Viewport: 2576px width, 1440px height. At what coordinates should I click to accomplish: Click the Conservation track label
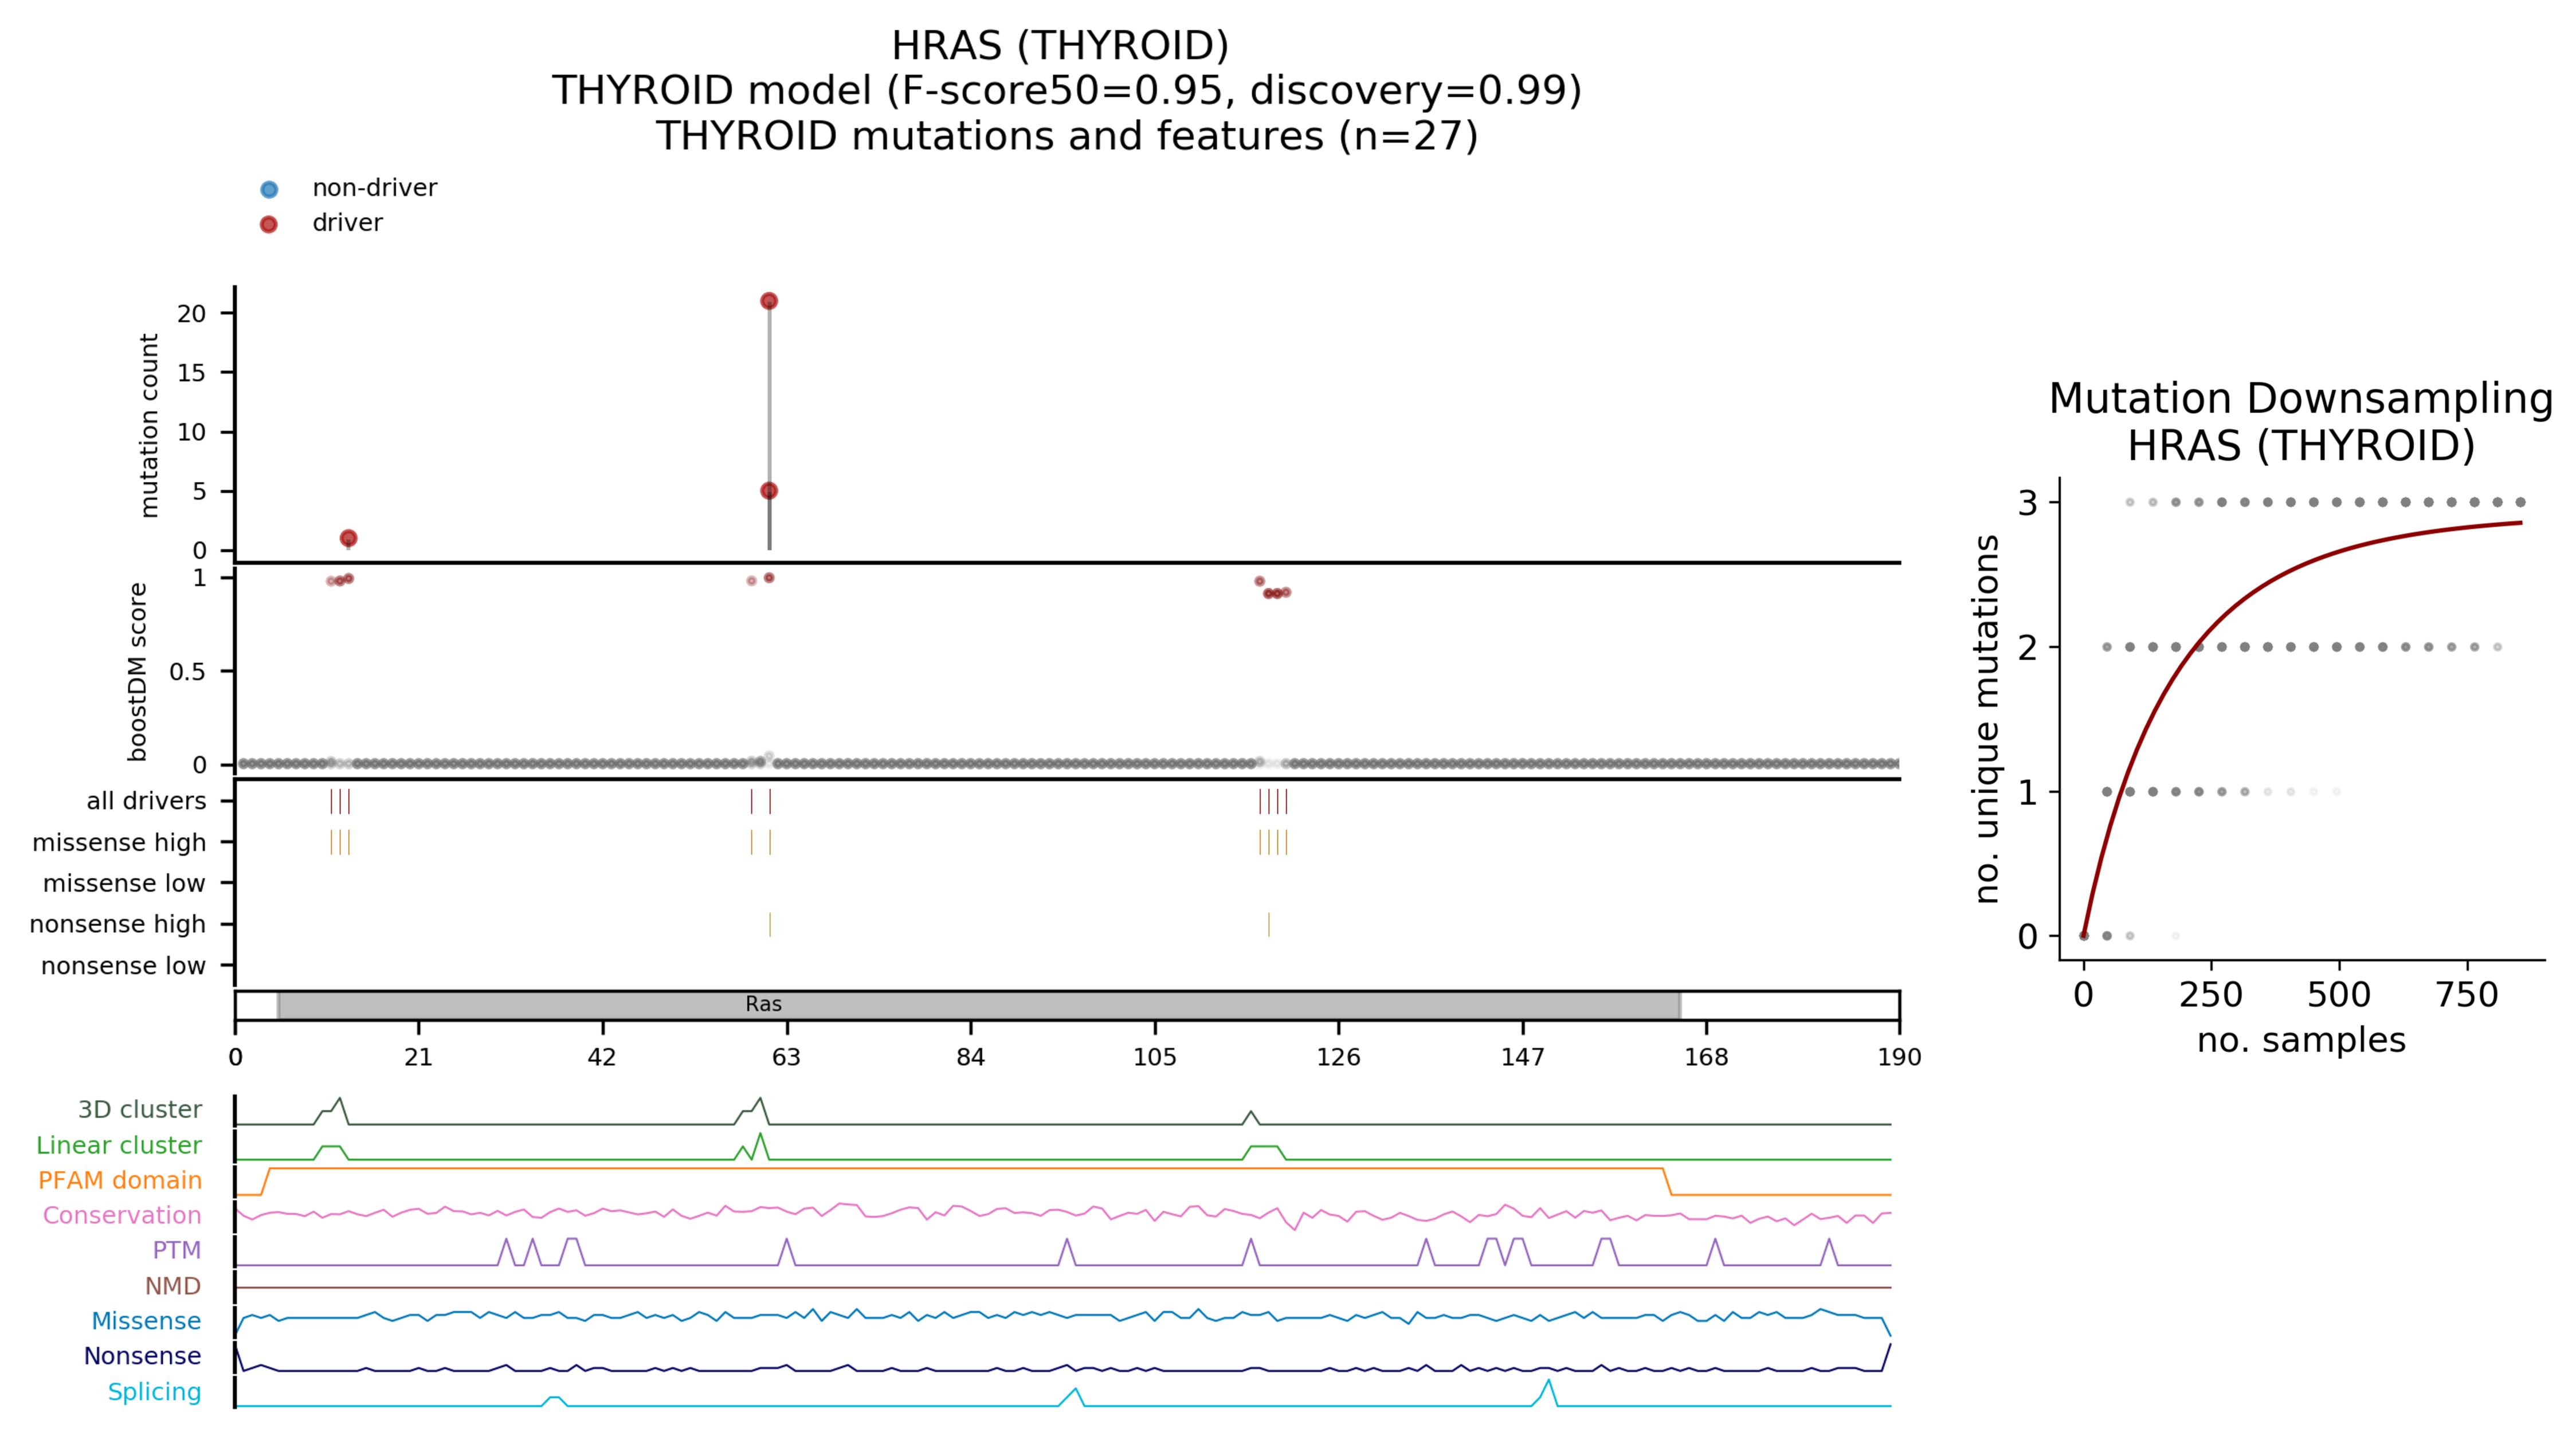pyautogui.click(x=121, y=1215)
